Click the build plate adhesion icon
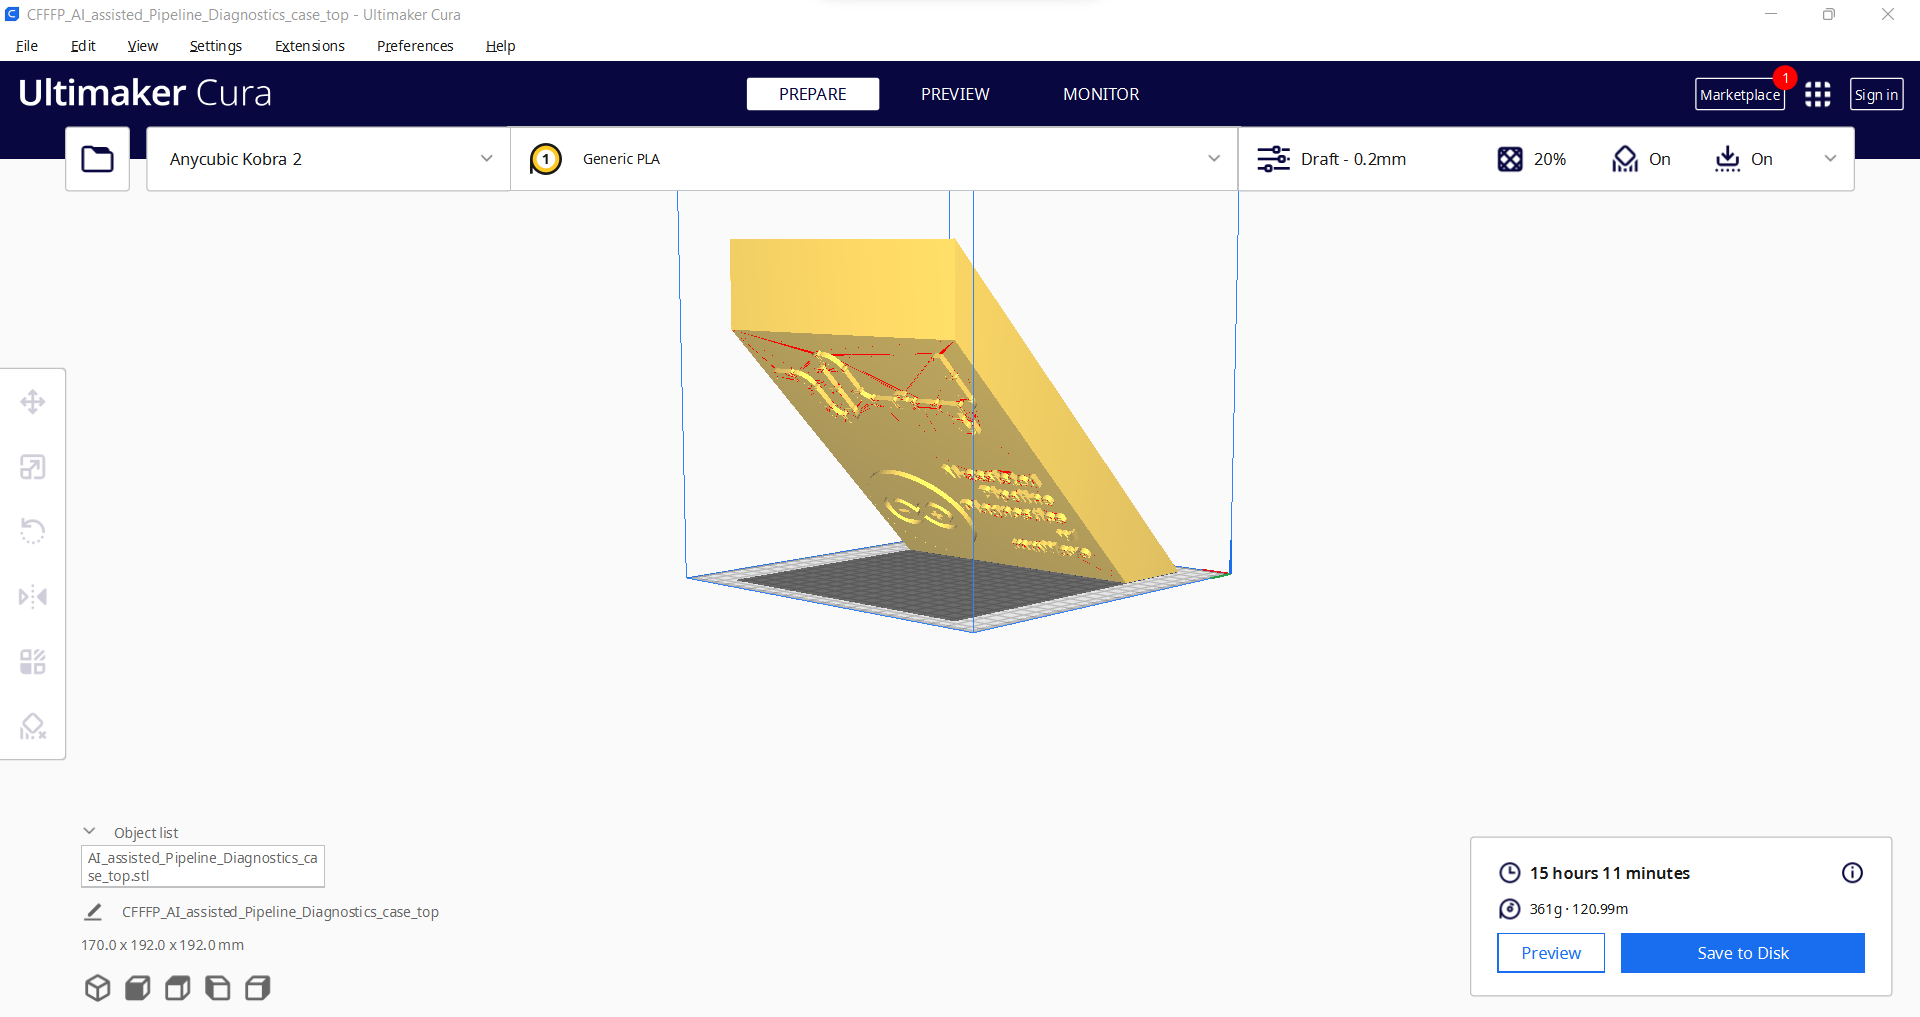Screen dimensions: 1920x1017 coord(1727,159)
